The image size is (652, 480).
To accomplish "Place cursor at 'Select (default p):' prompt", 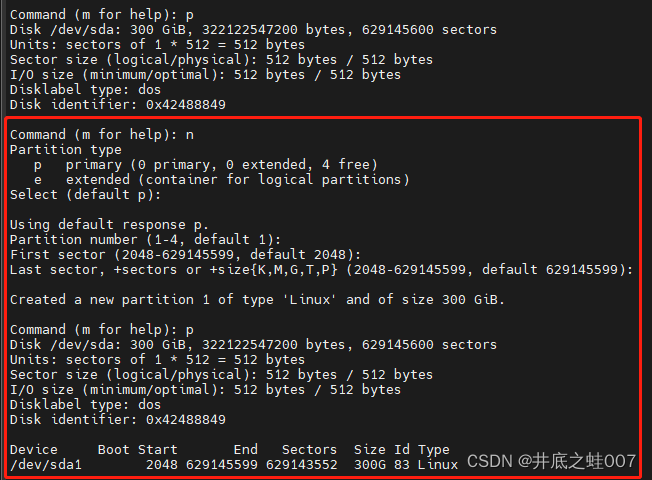I will click(85, 195).
